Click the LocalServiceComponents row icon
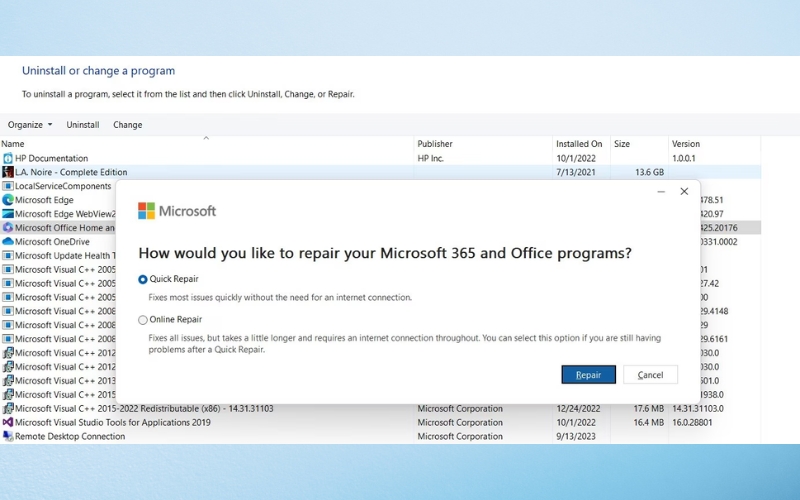Screen dimensions: 800x500 (8, 186)
